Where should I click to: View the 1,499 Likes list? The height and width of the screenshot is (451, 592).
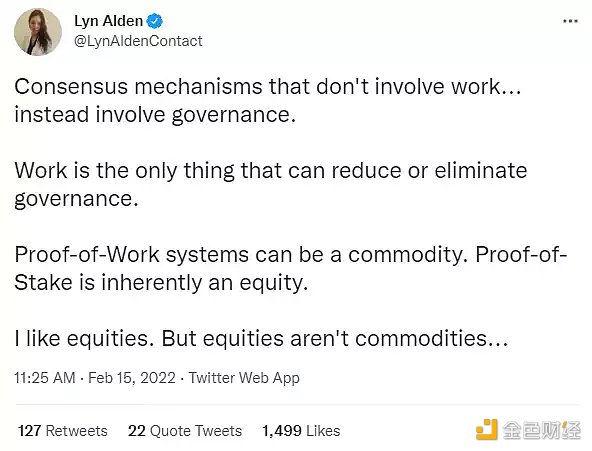click(301, 431)
